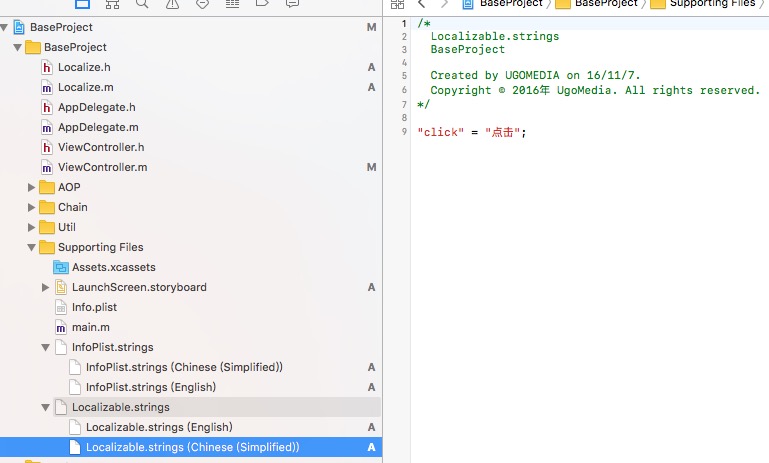The width and height of the screenshot is (769, 463).
Task: Click the A status badge beside Localize.h
Action: pyautogui.click(x=371, y=67)
